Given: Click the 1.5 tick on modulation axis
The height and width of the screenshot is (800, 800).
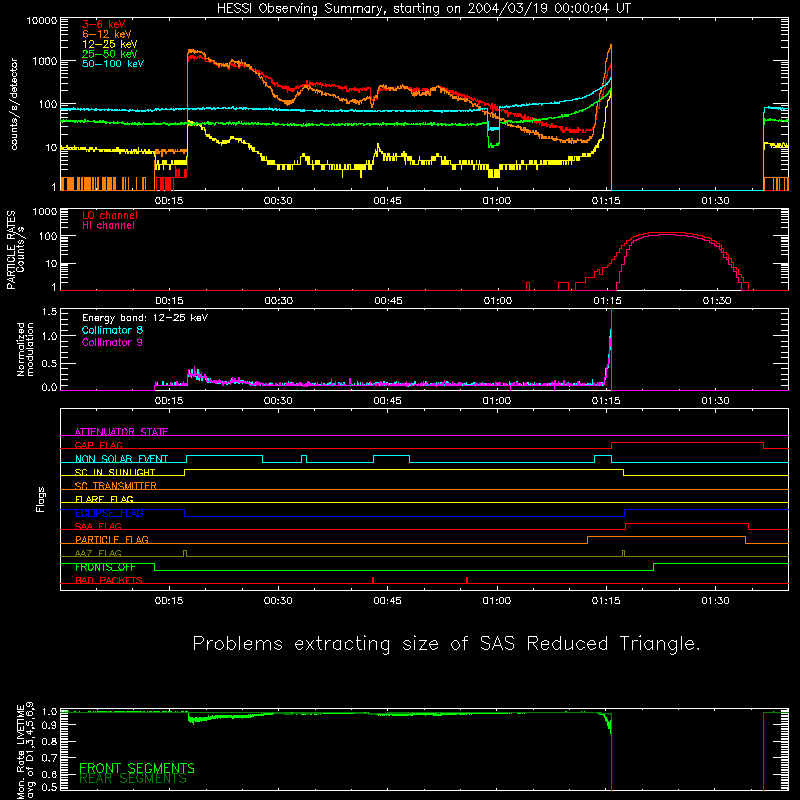Looking at the screenshot, I should click(x=49, y=312).
